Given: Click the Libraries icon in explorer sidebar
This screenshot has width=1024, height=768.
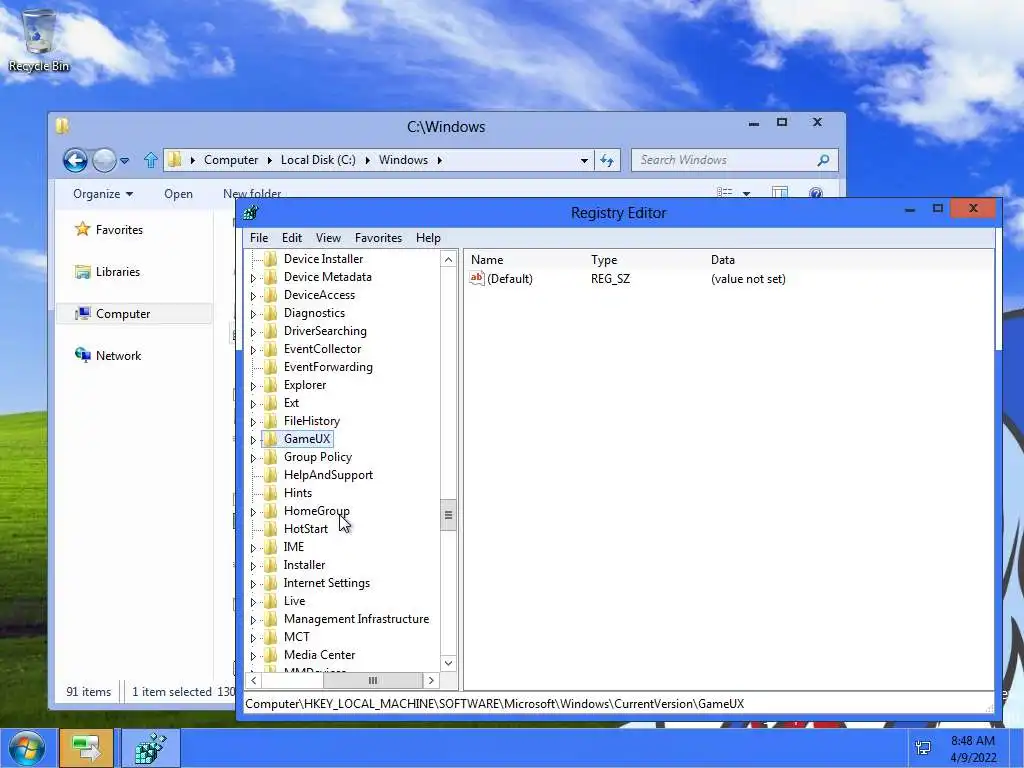Looking at the screenshot, I should 82,272.
